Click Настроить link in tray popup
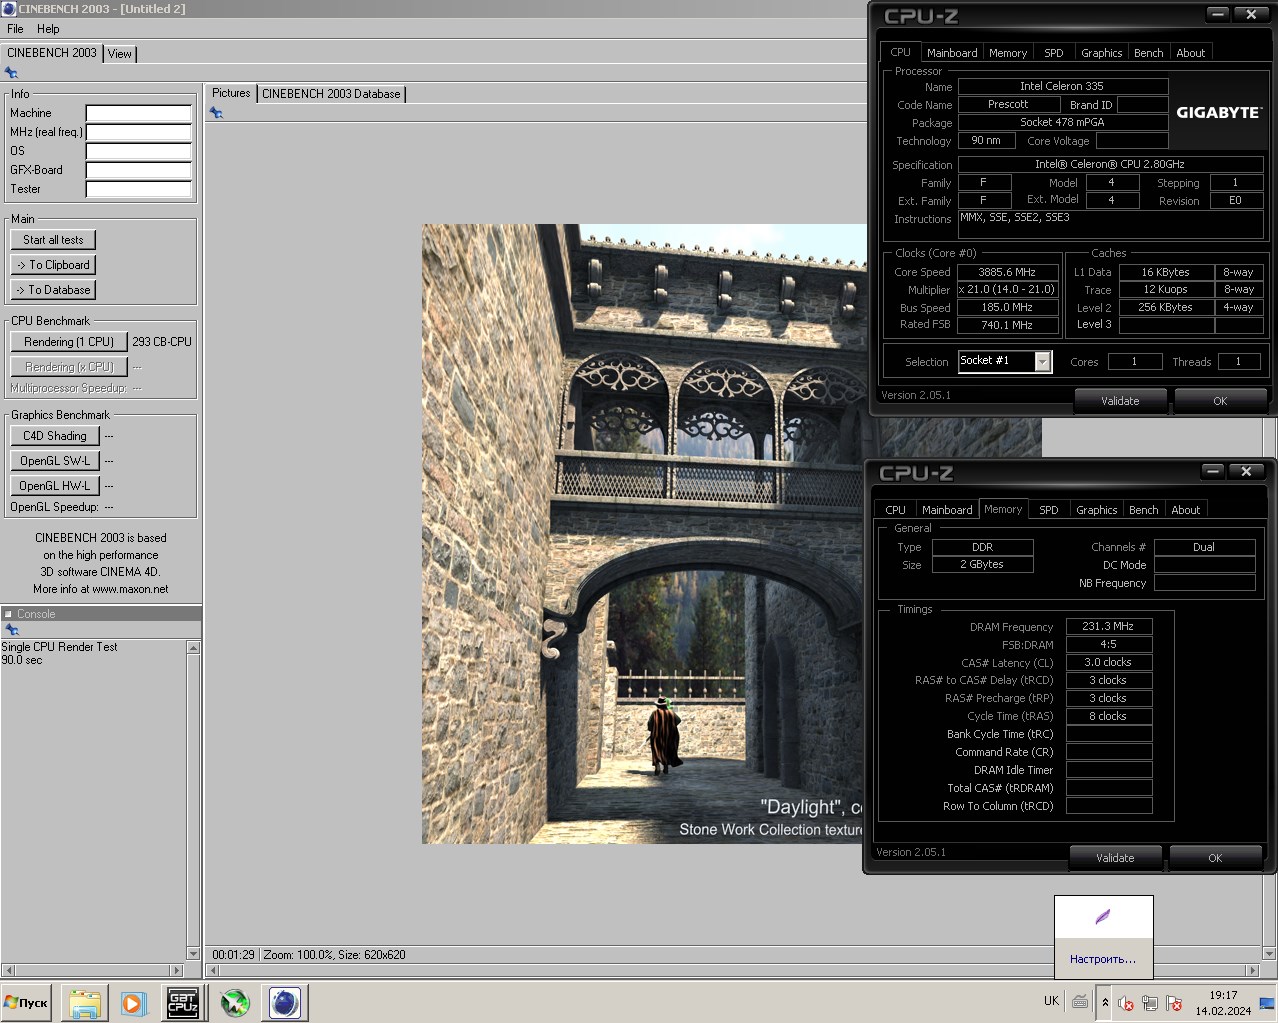The height and width of the screenshot is (1023, 1278). pos(1103,959)
